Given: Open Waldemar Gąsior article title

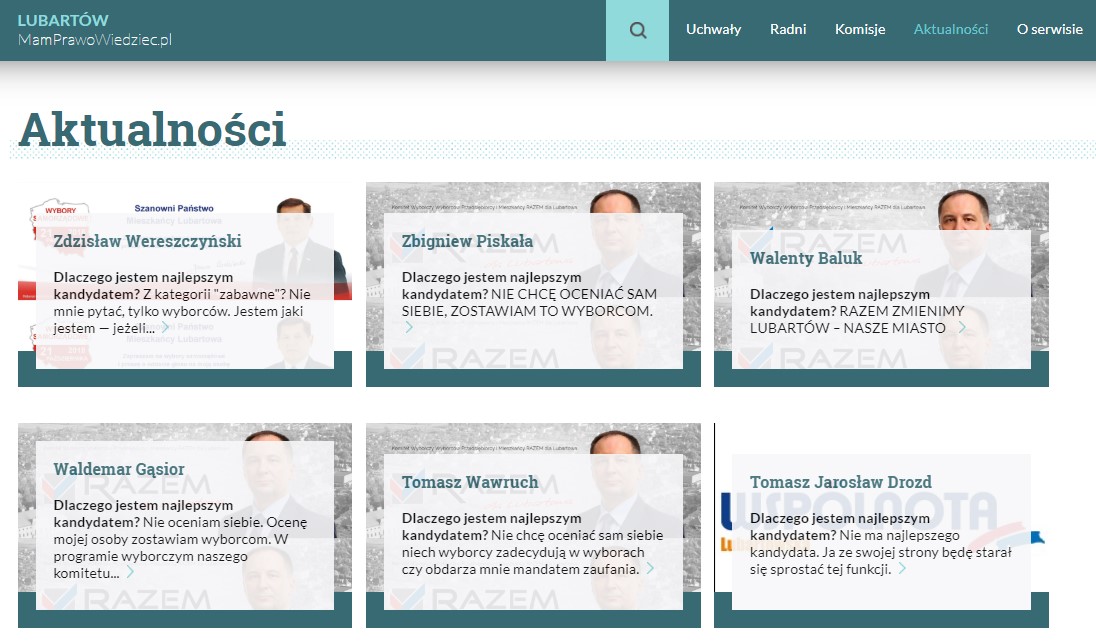Looking at the screenshot, I should (119, 469).
